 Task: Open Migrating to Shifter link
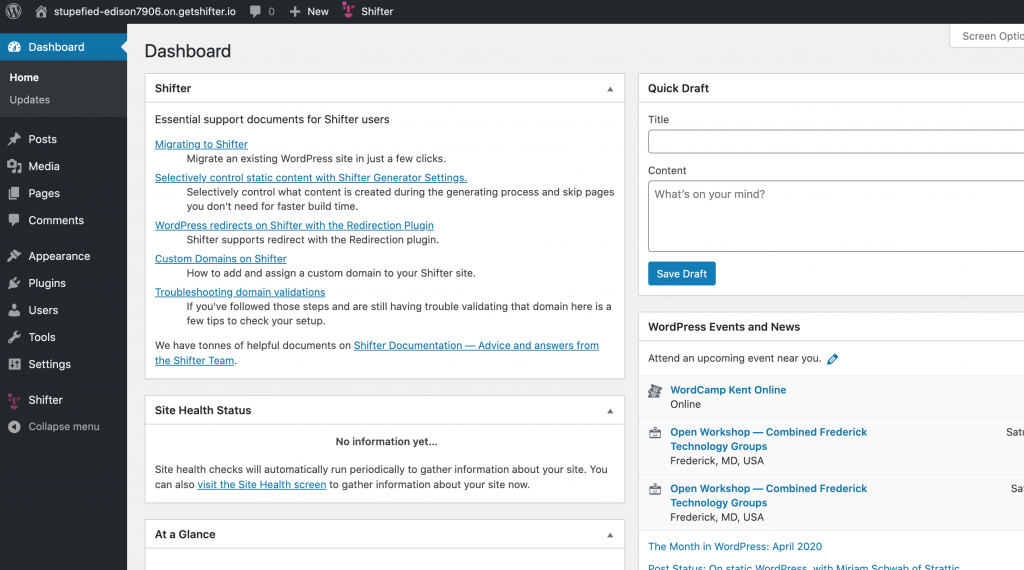point(201,144)
